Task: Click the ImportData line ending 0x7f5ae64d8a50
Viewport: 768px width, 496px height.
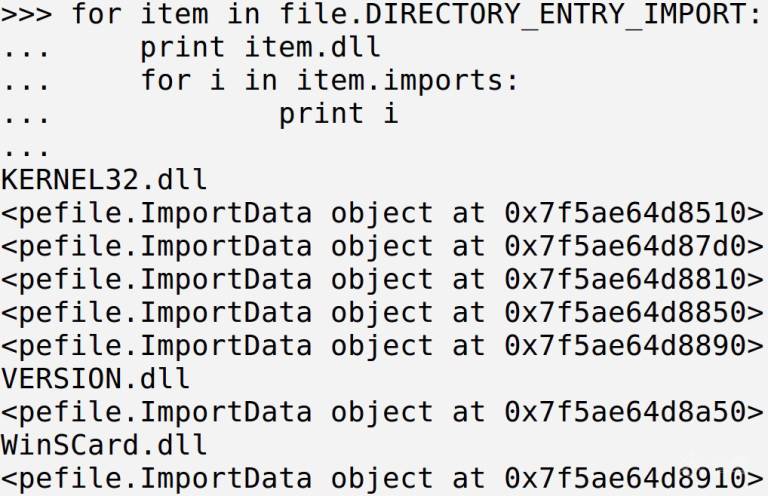Action: [x=382, y=412]
